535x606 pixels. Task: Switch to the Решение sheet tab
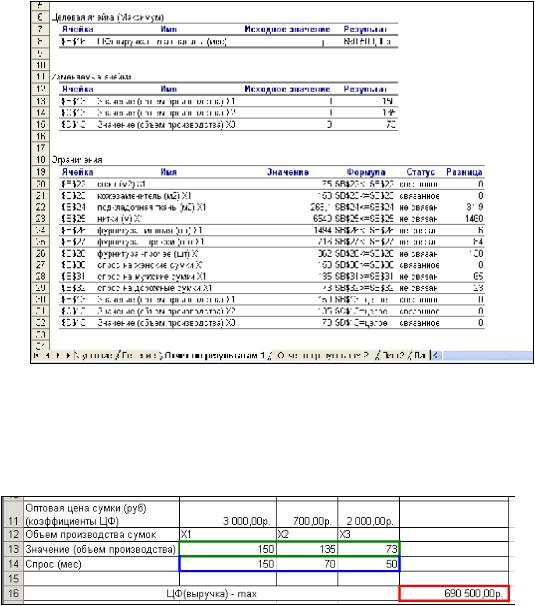pos(140,355)
